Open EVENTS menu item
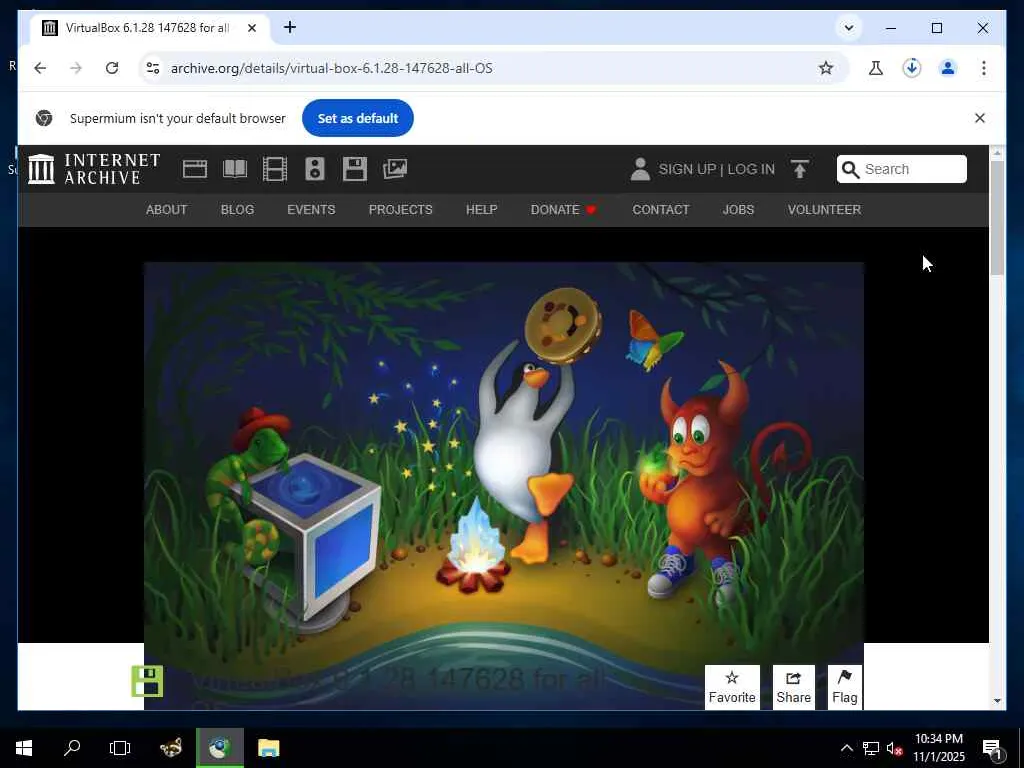The image size is (1024, 768). point(311,210)
